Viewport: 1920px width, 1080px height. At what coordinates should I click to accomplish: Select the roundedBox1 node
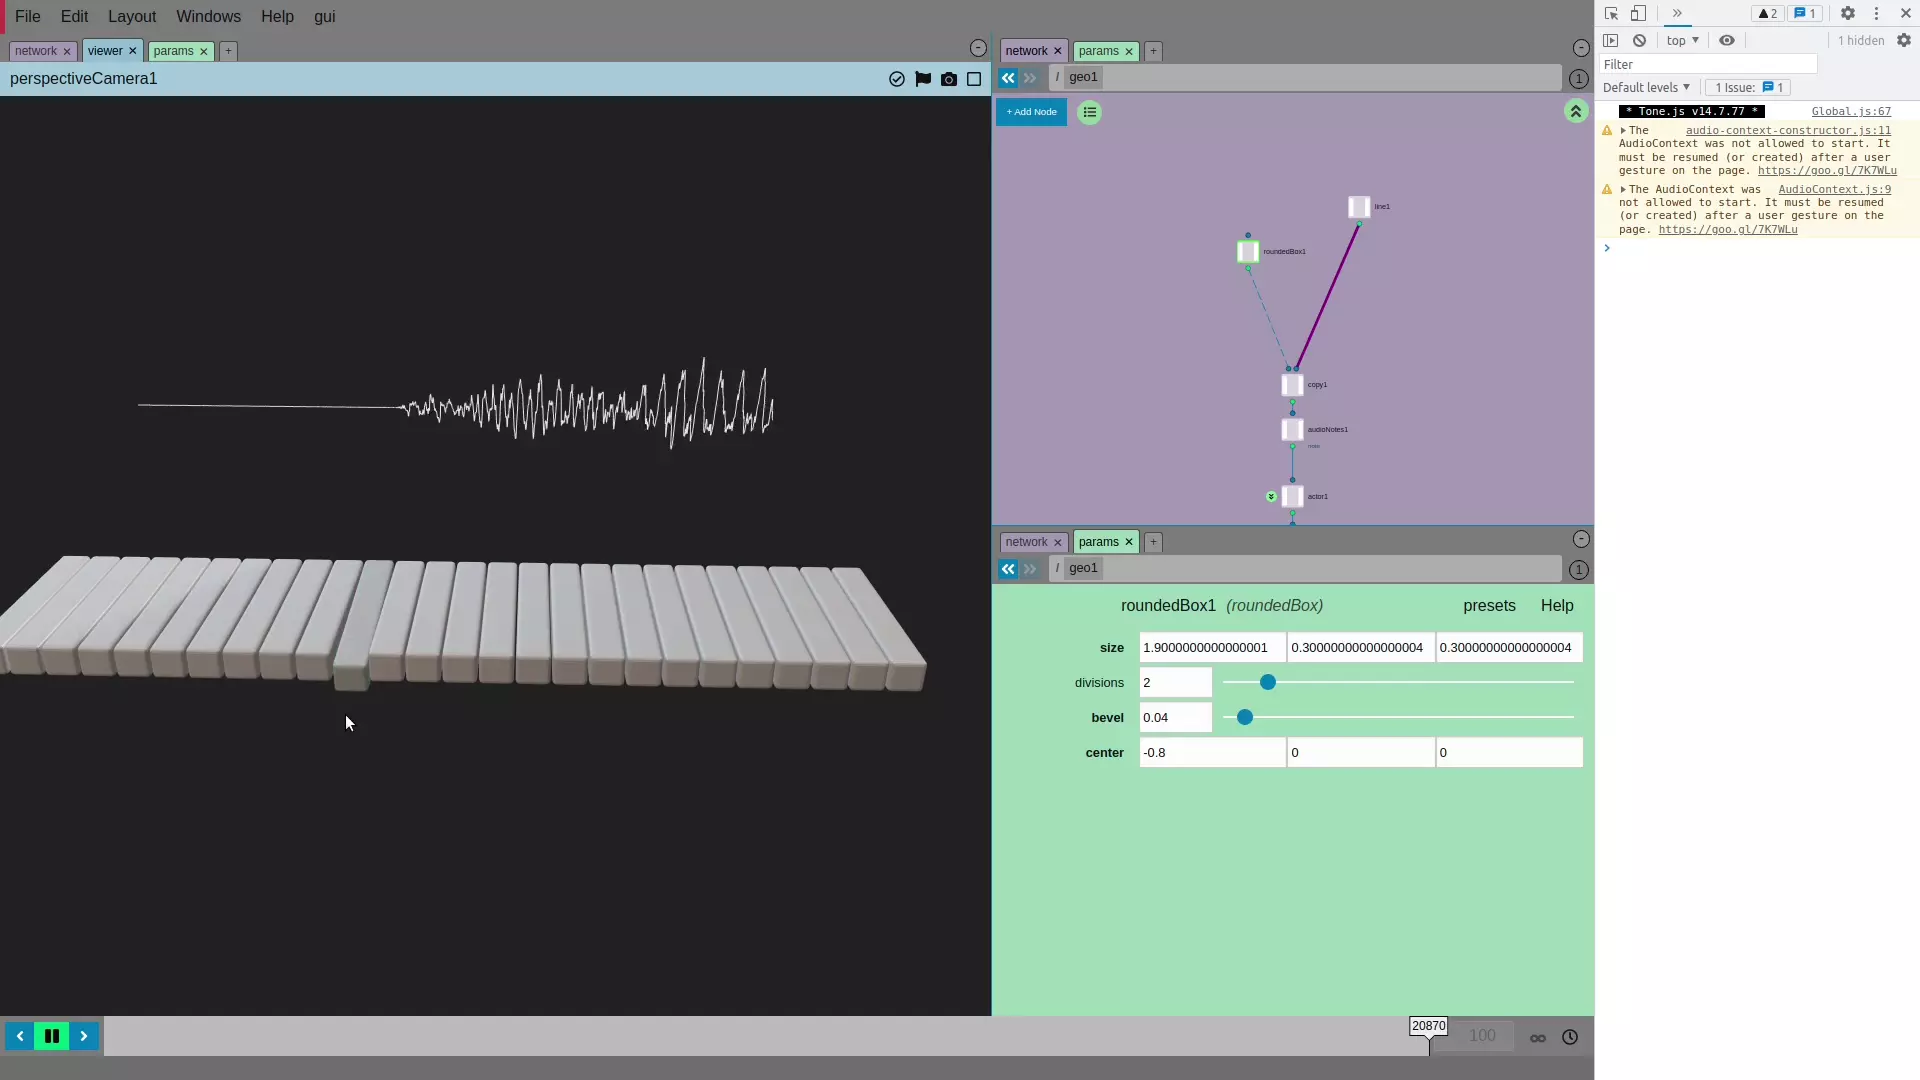tap(1247, 252)
